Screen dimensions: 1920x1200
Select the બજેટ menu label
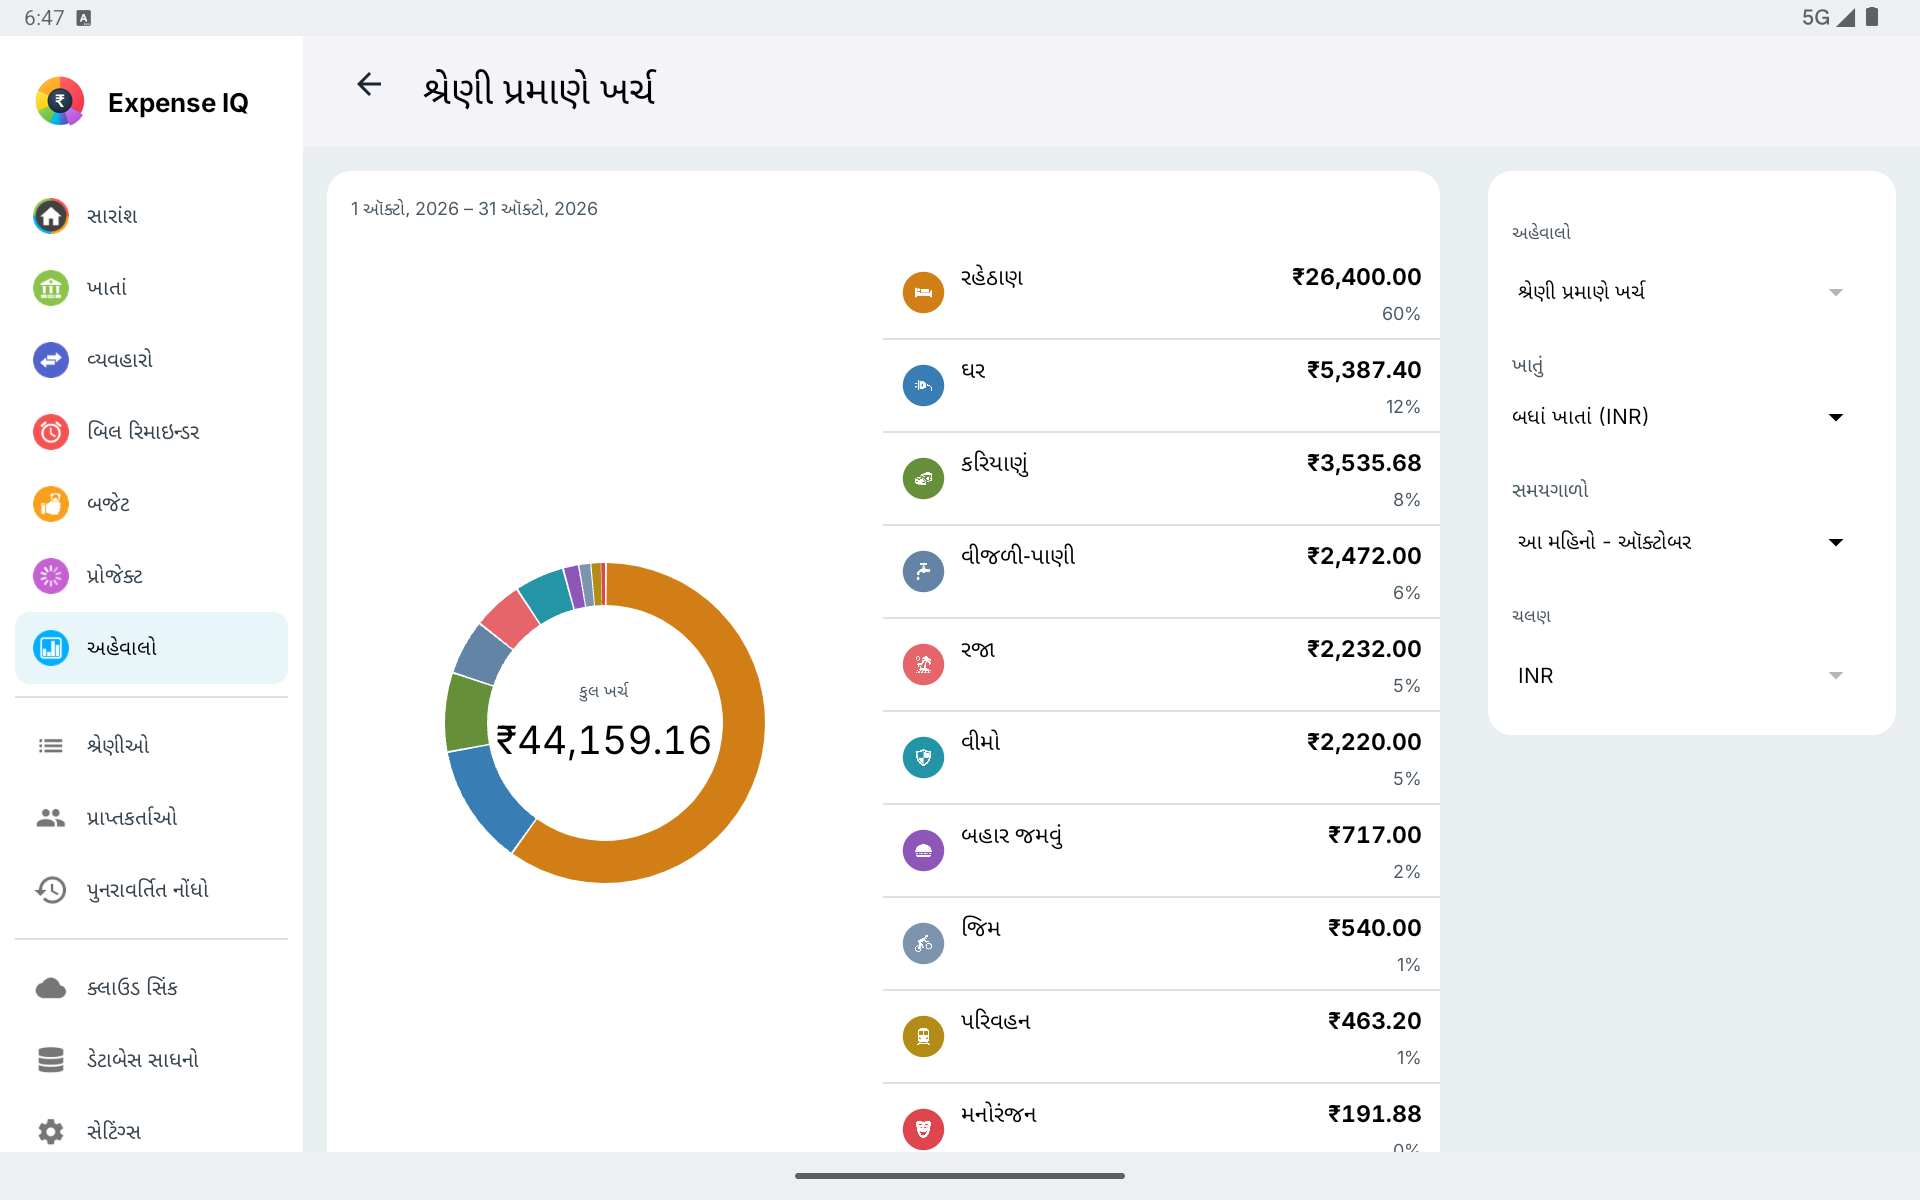coord(108,504)
